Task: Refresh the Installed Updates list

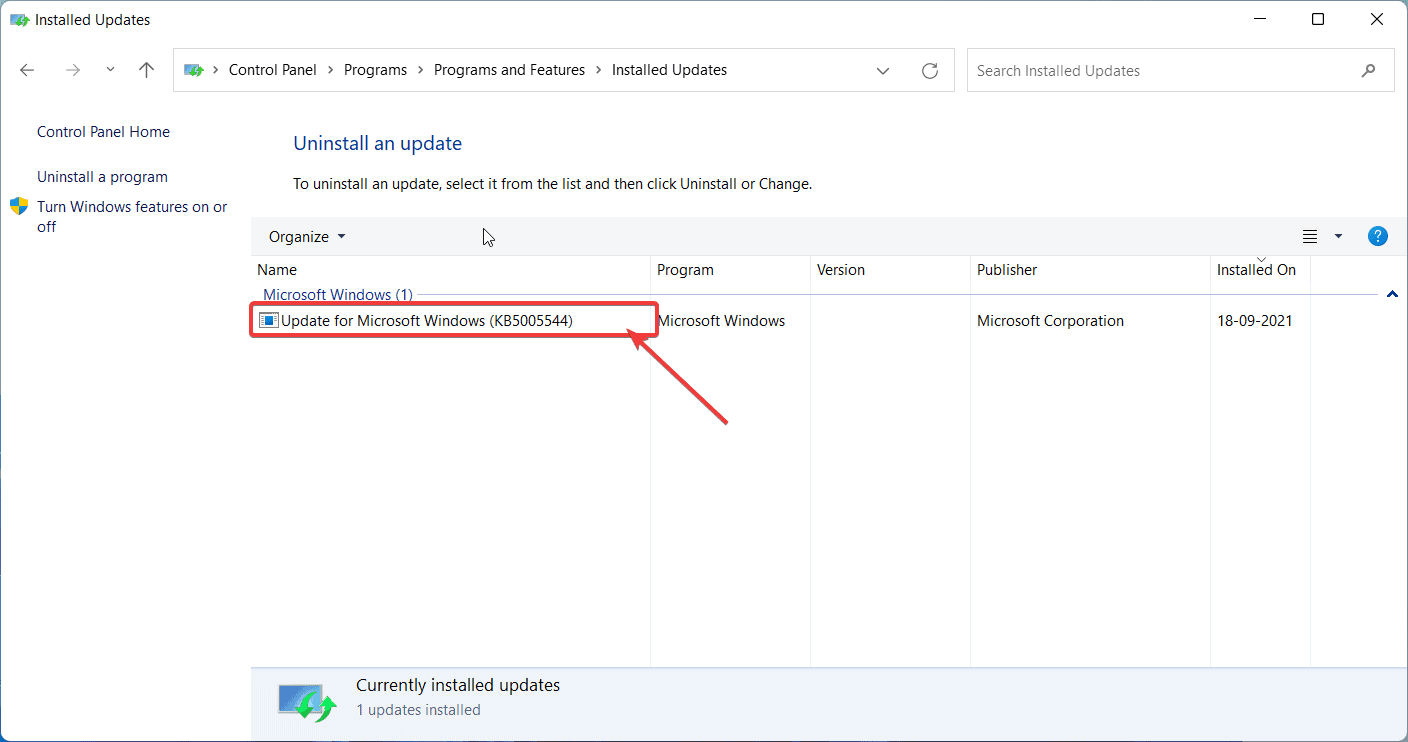Action: pos(930,71)
